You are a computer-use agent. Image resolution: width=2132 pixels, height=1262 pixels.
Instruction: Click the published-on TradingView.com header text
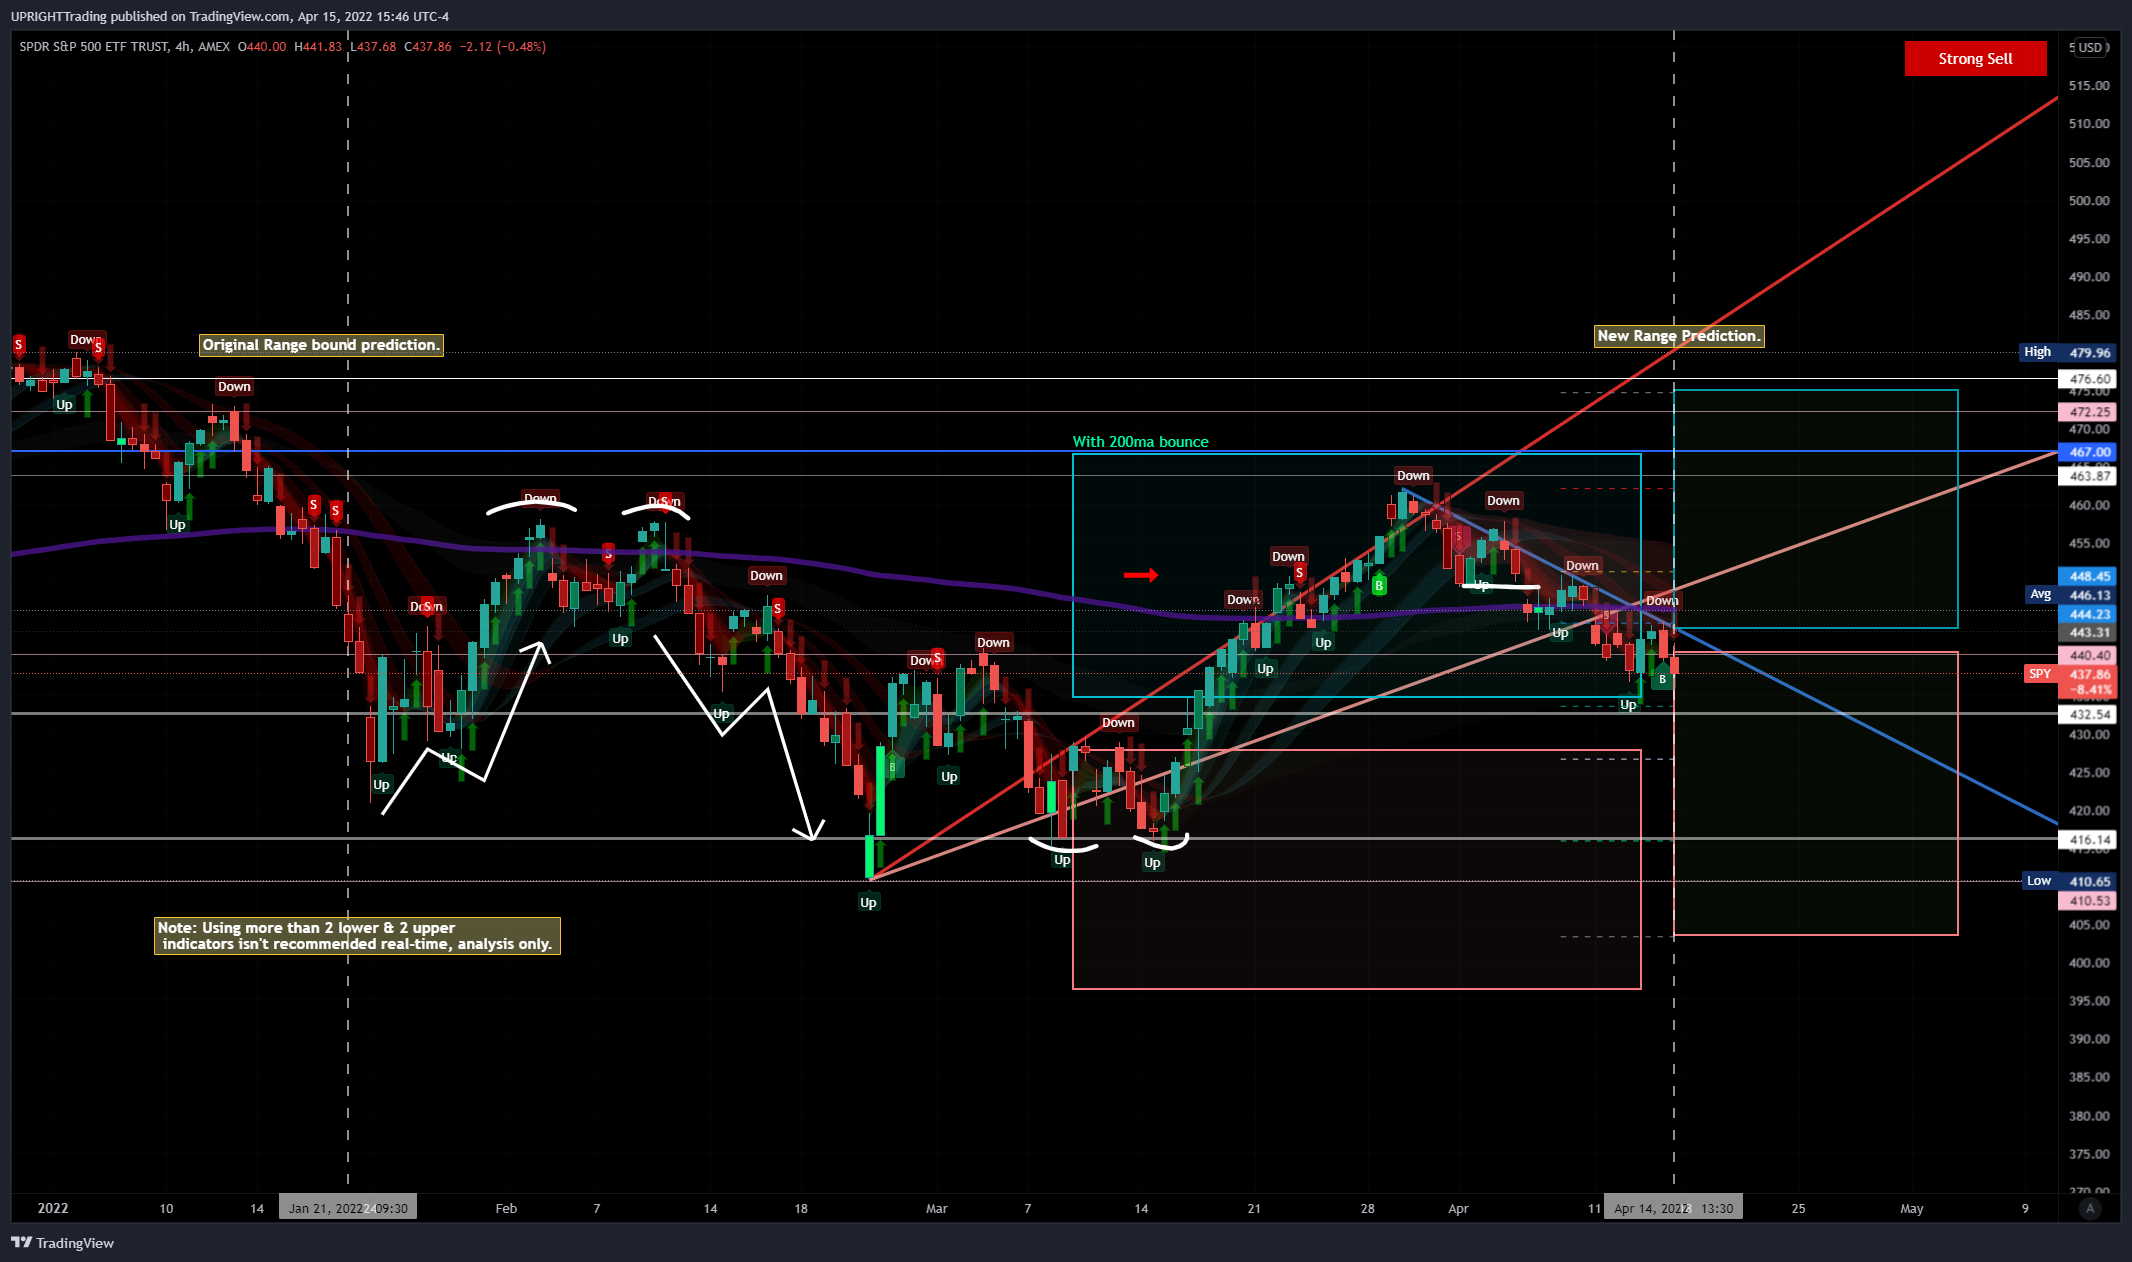(x=230, y=16)
